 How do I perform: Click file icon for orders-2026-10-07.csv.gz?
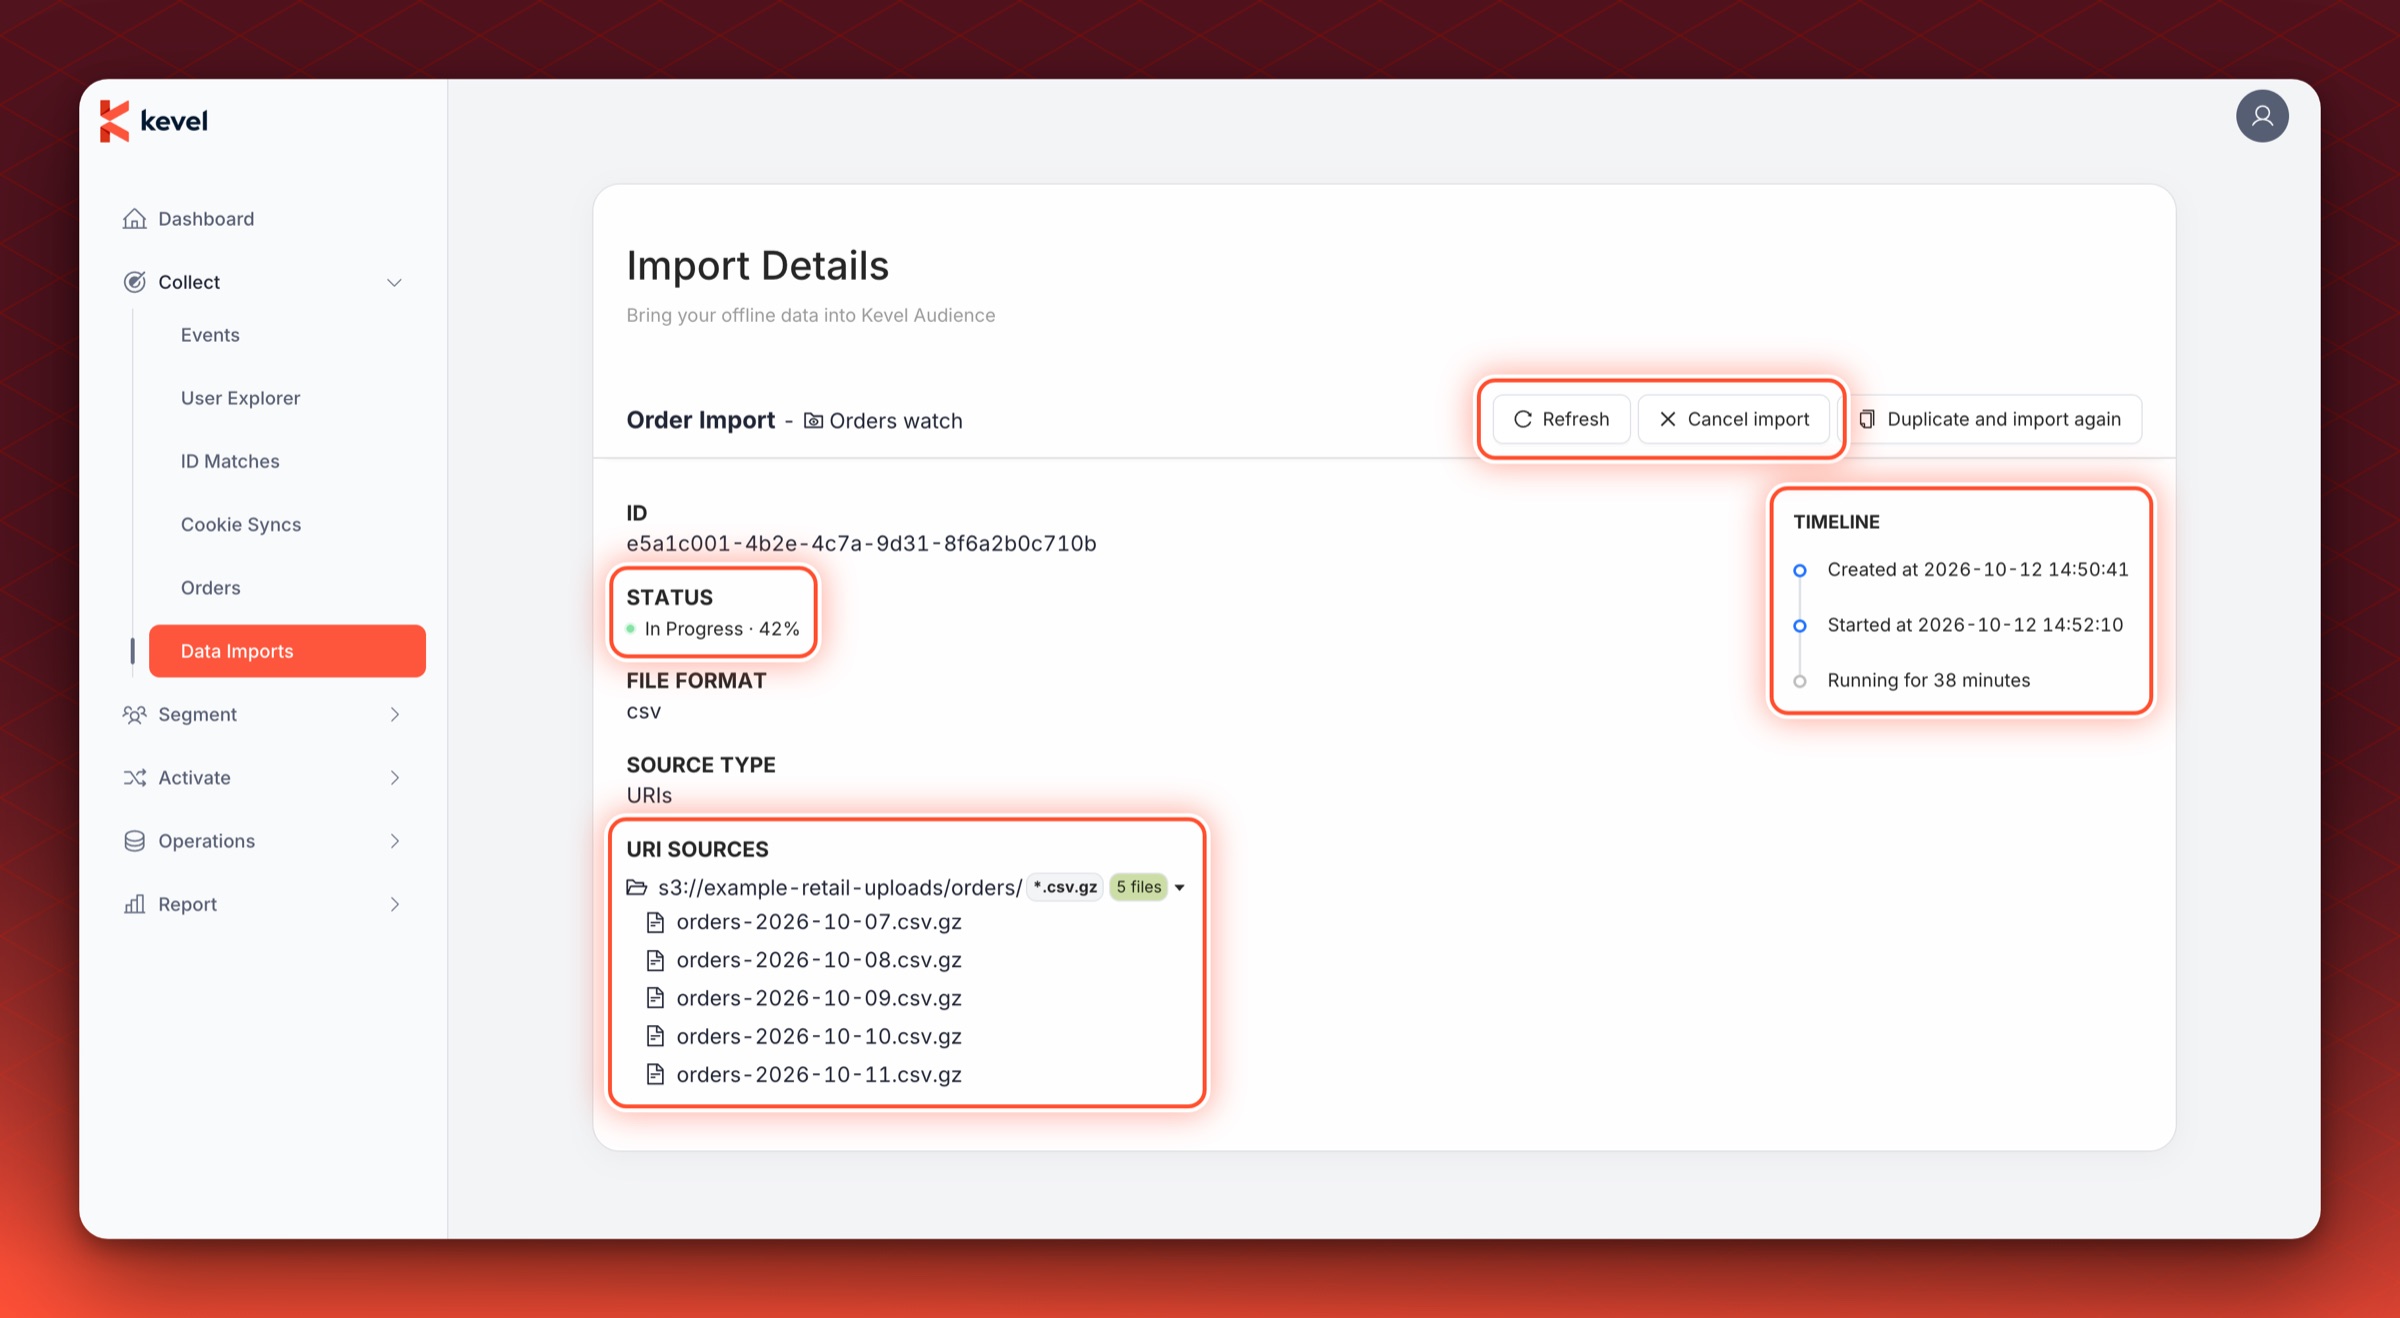pyautogui.click(x=655, y=922)
